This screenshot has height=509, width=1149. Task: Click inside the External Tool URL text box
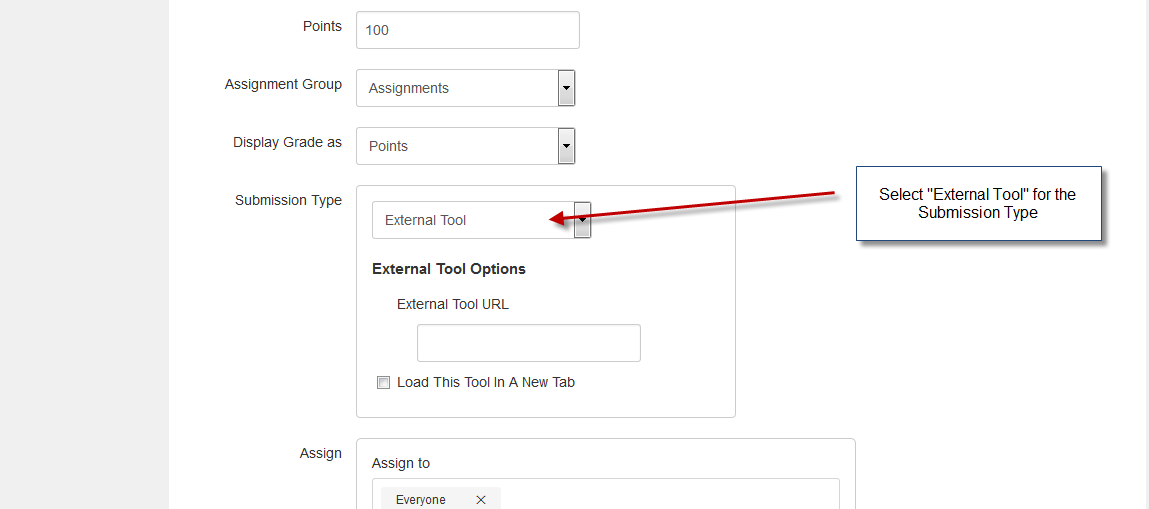(x=528, y=343)
